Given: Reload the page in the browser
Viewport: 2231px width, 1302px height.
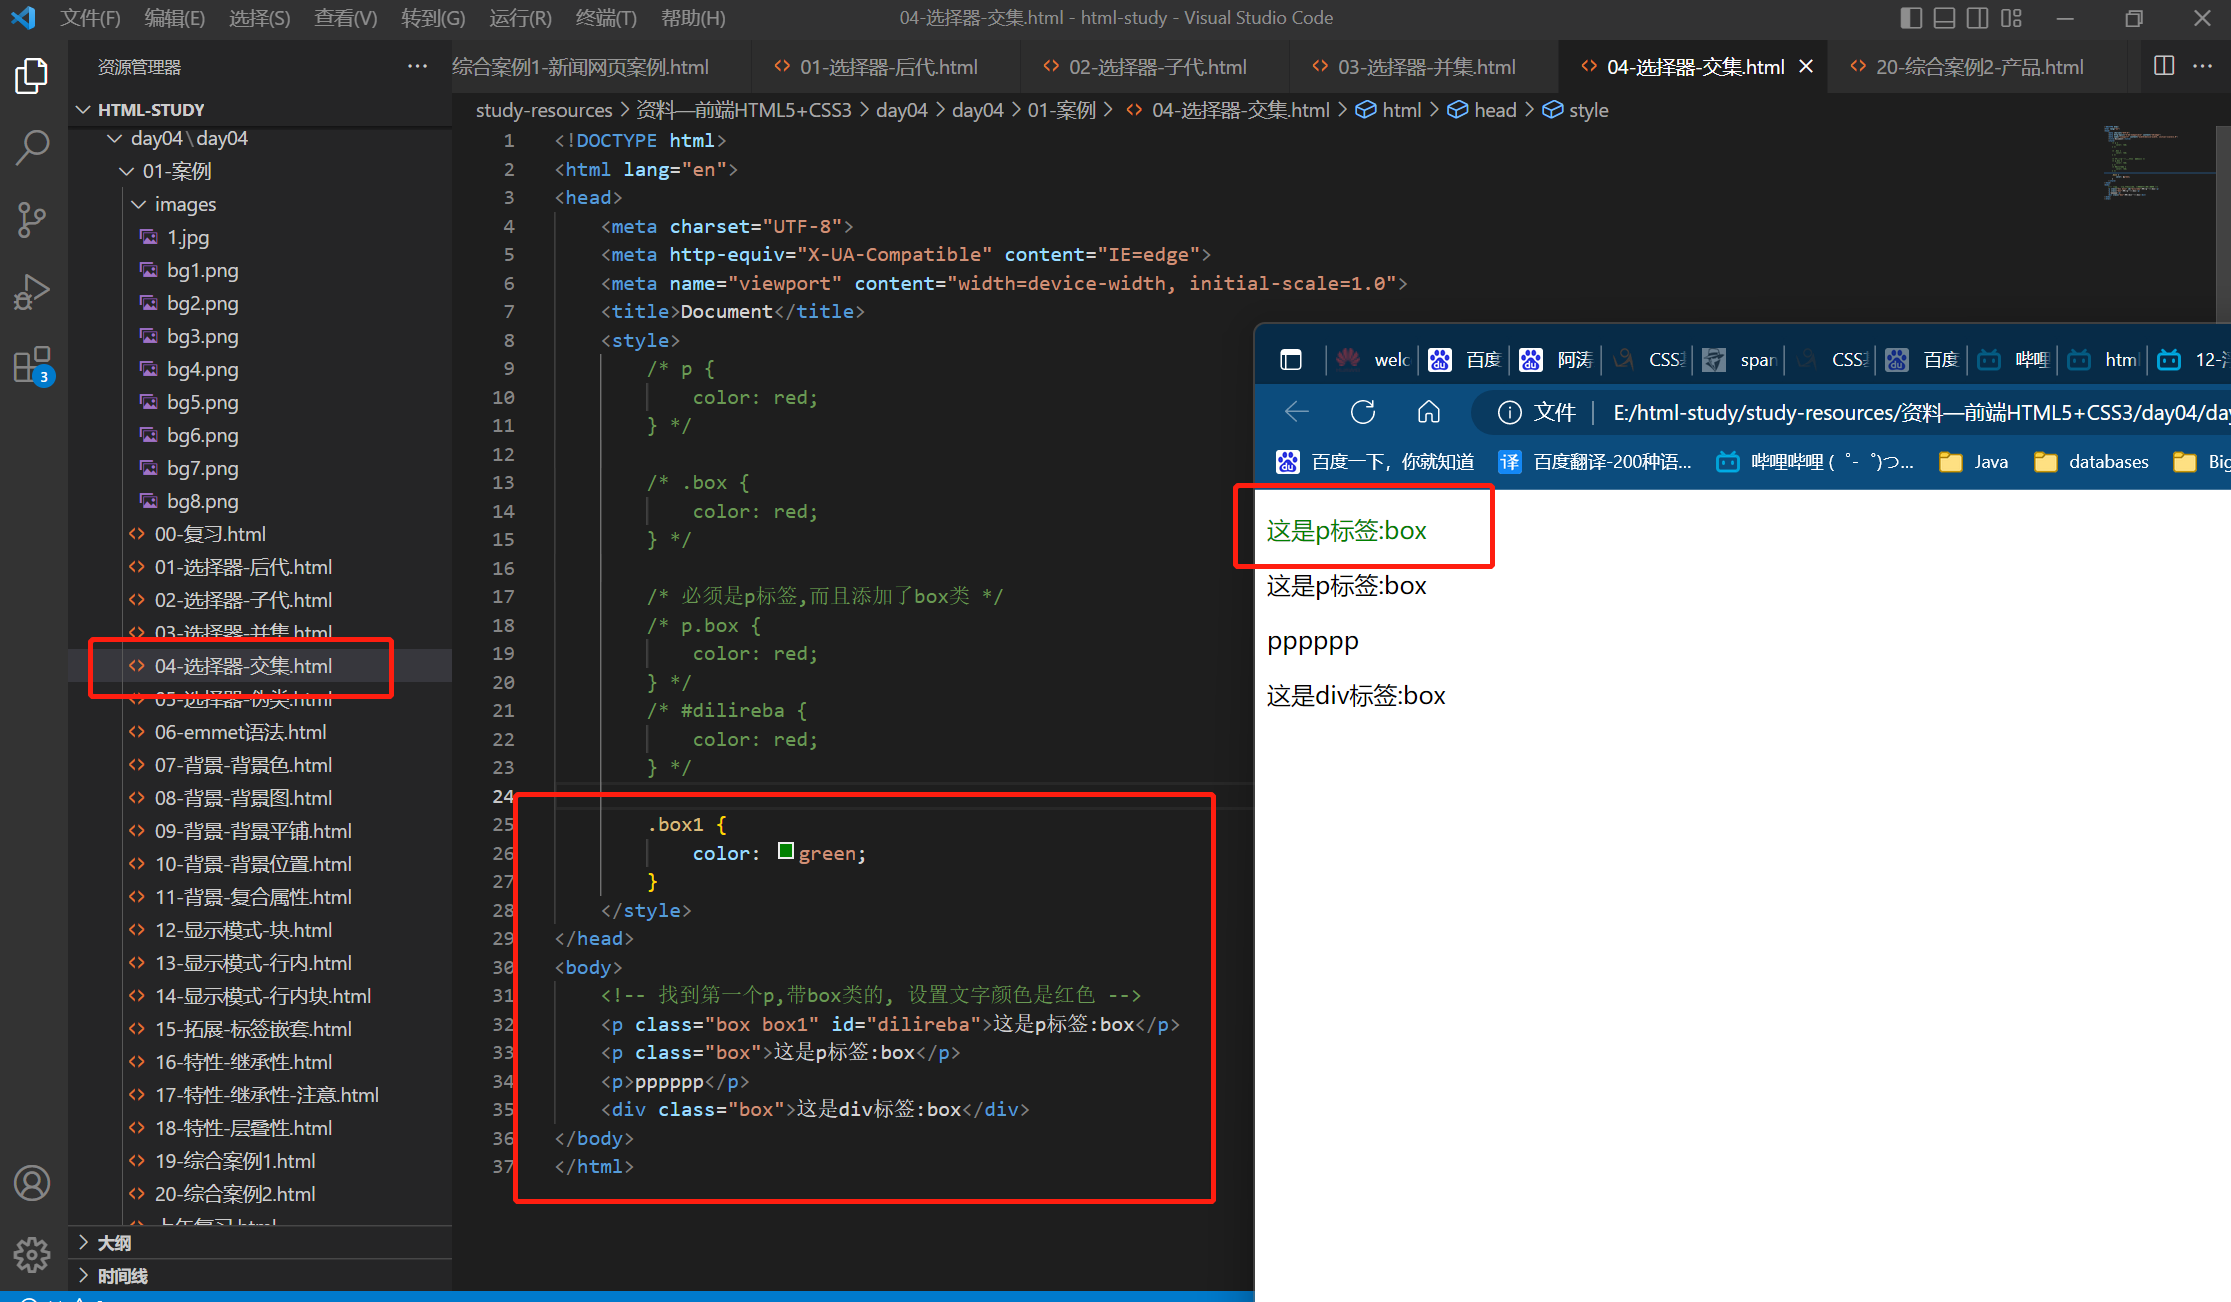Looking at the screenshot, I should [1363, 412].
